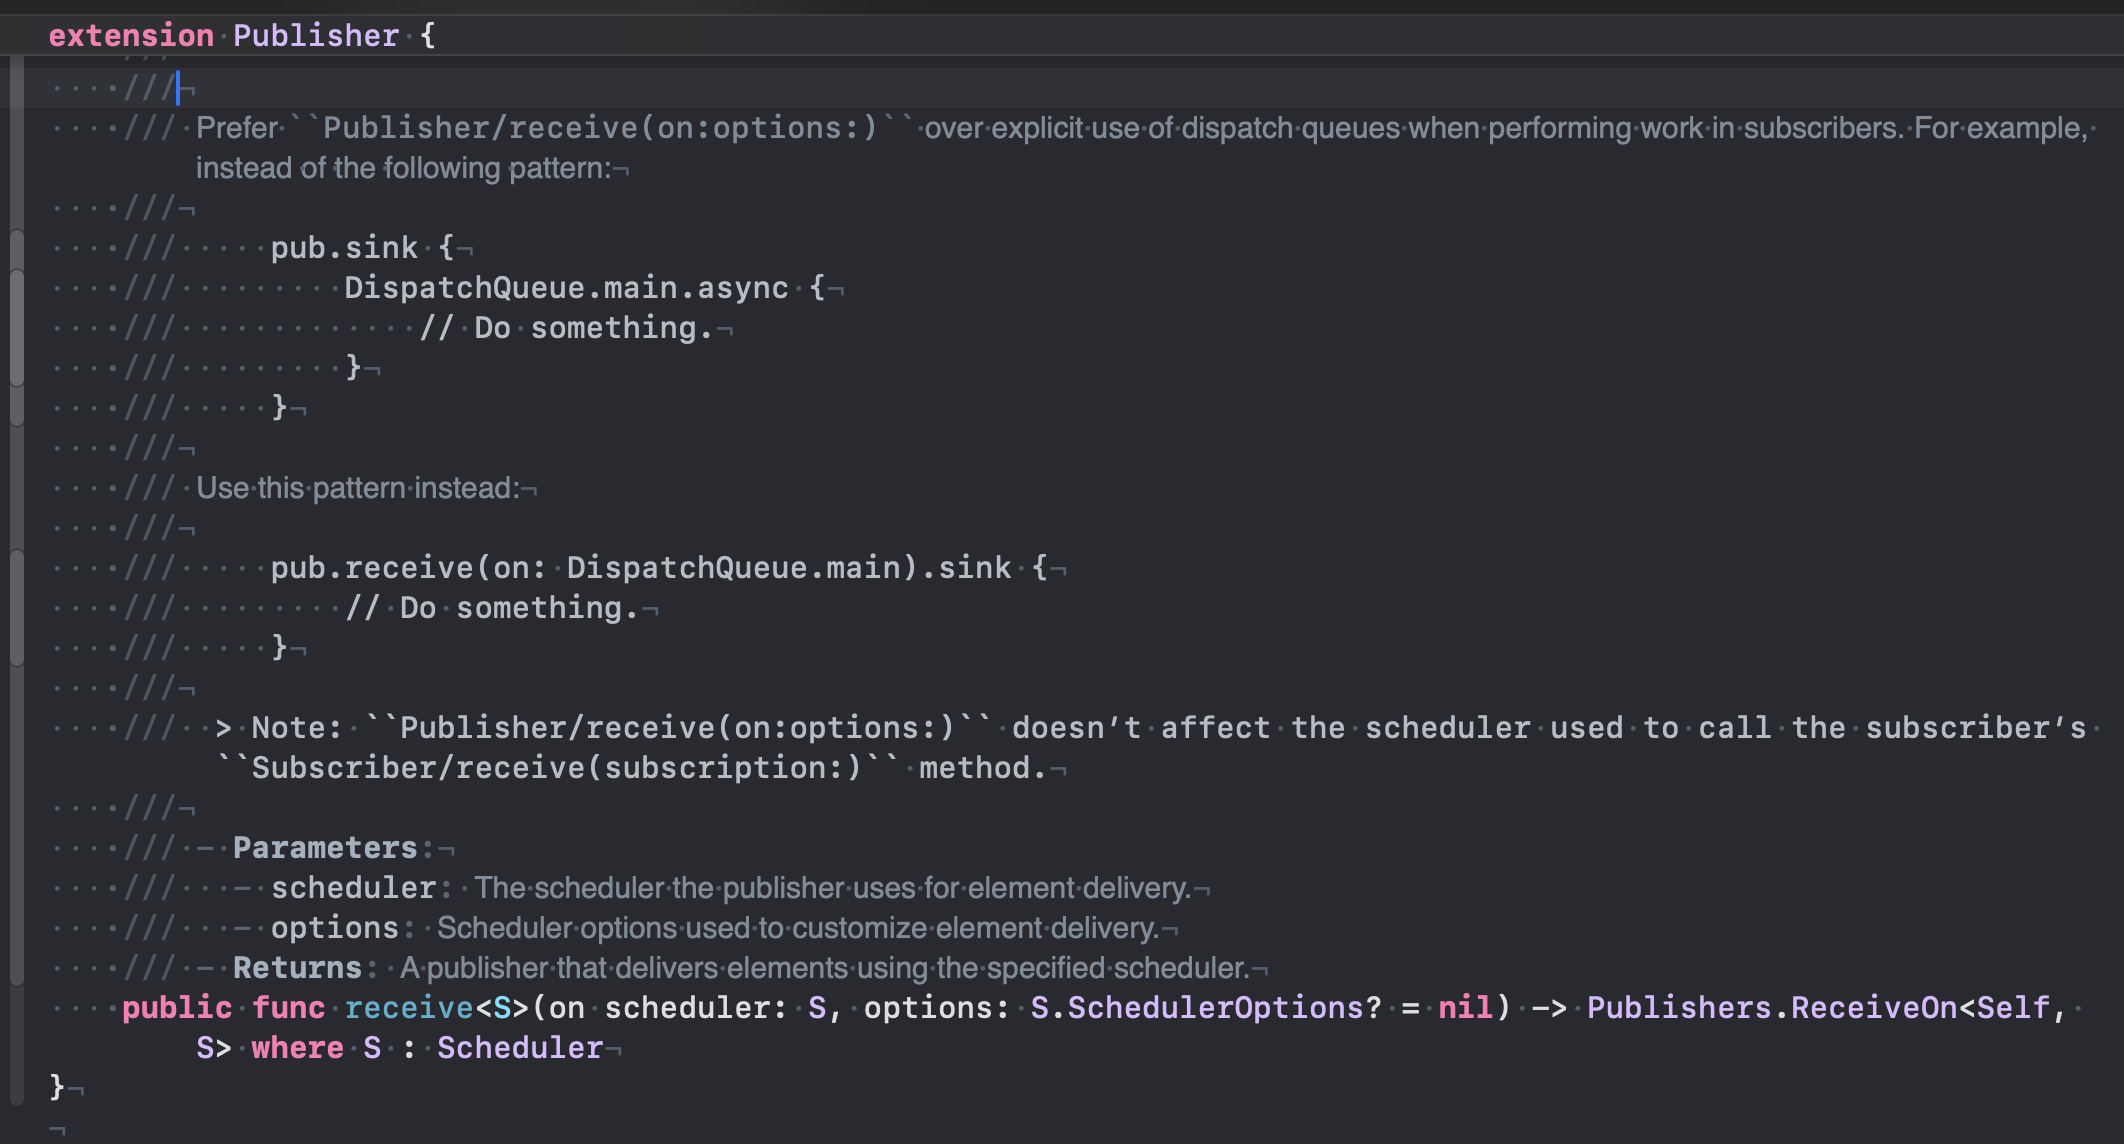Click the 'func' keyword in declaration
Screen dimensions: 2124x1144
pyautogui.click(x=288, y=1008)
